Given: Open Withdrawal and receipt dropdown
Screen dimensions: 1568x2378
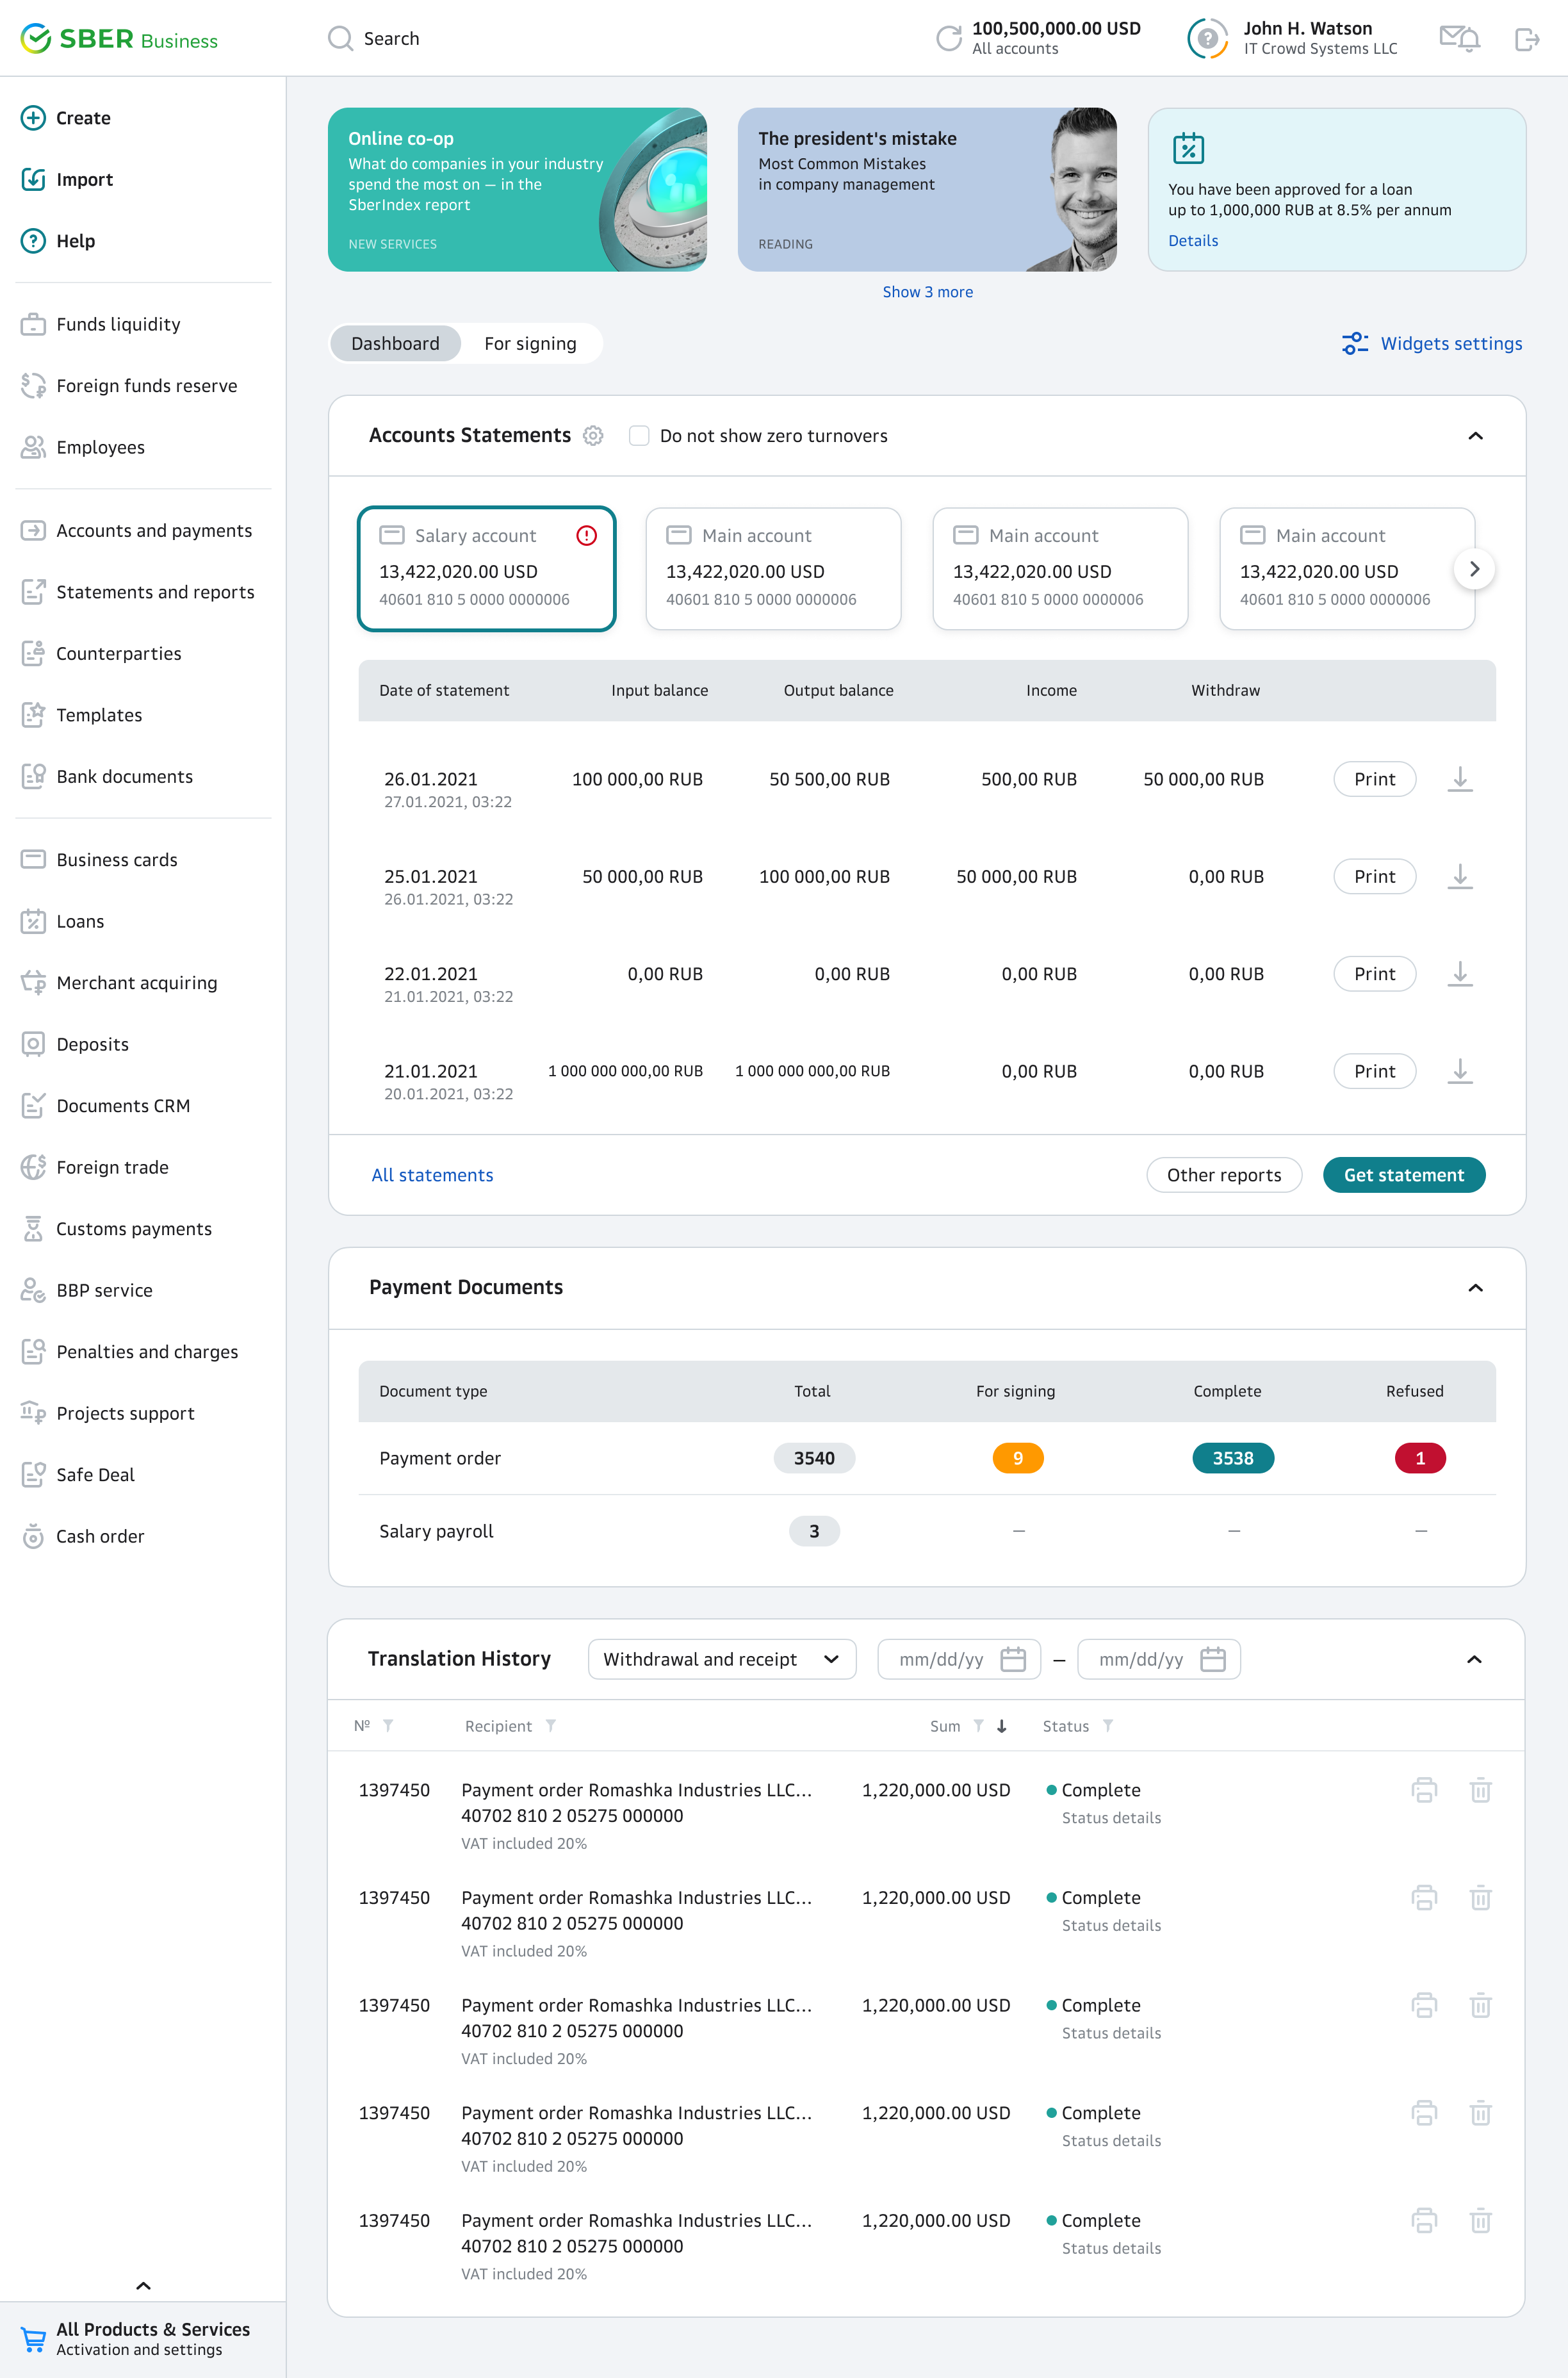Looking at the screenshot, I should point(721,1659).
